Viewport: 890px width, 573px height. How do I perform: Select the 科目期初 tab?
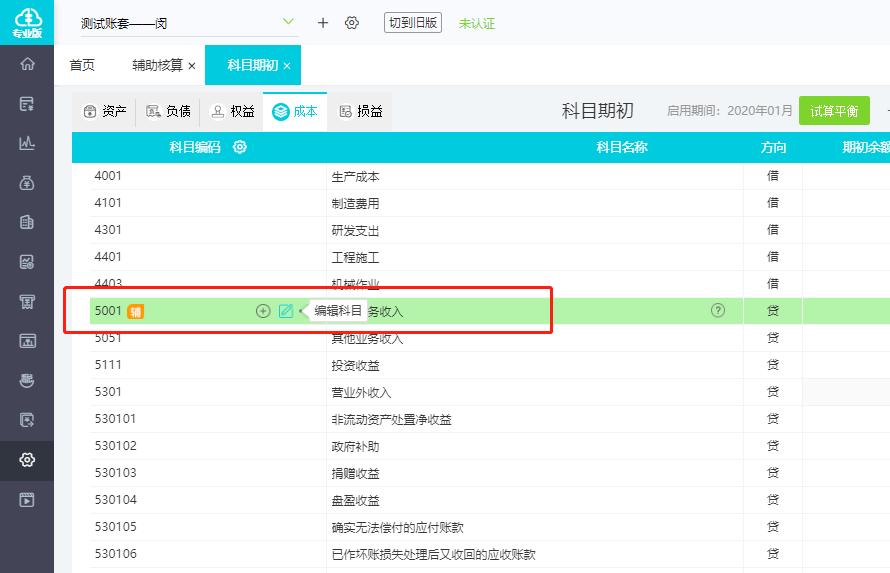[x=253, y=65]
